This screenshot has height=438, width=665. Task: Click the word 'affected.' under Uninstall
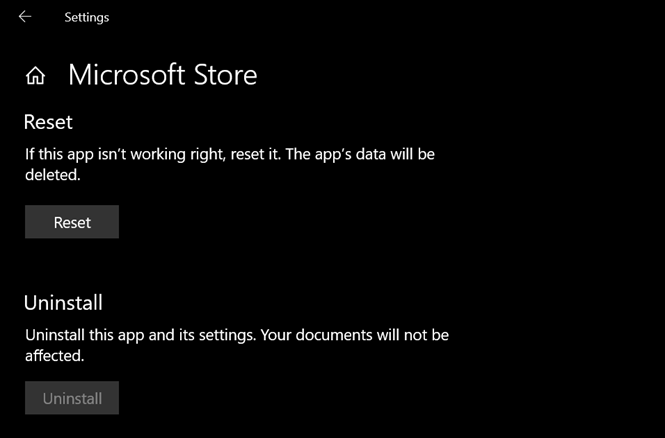coord(55,355)
